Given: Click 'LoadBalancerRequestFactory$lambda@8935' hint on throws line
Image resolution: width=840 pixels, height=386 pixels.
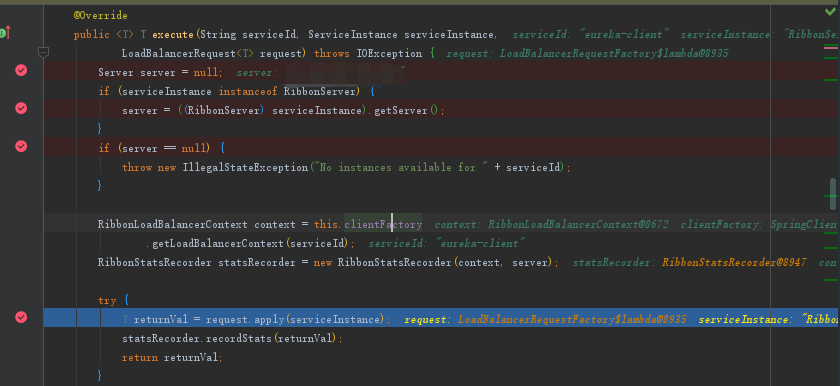Looking at the screenshot, I should [614, 54].
